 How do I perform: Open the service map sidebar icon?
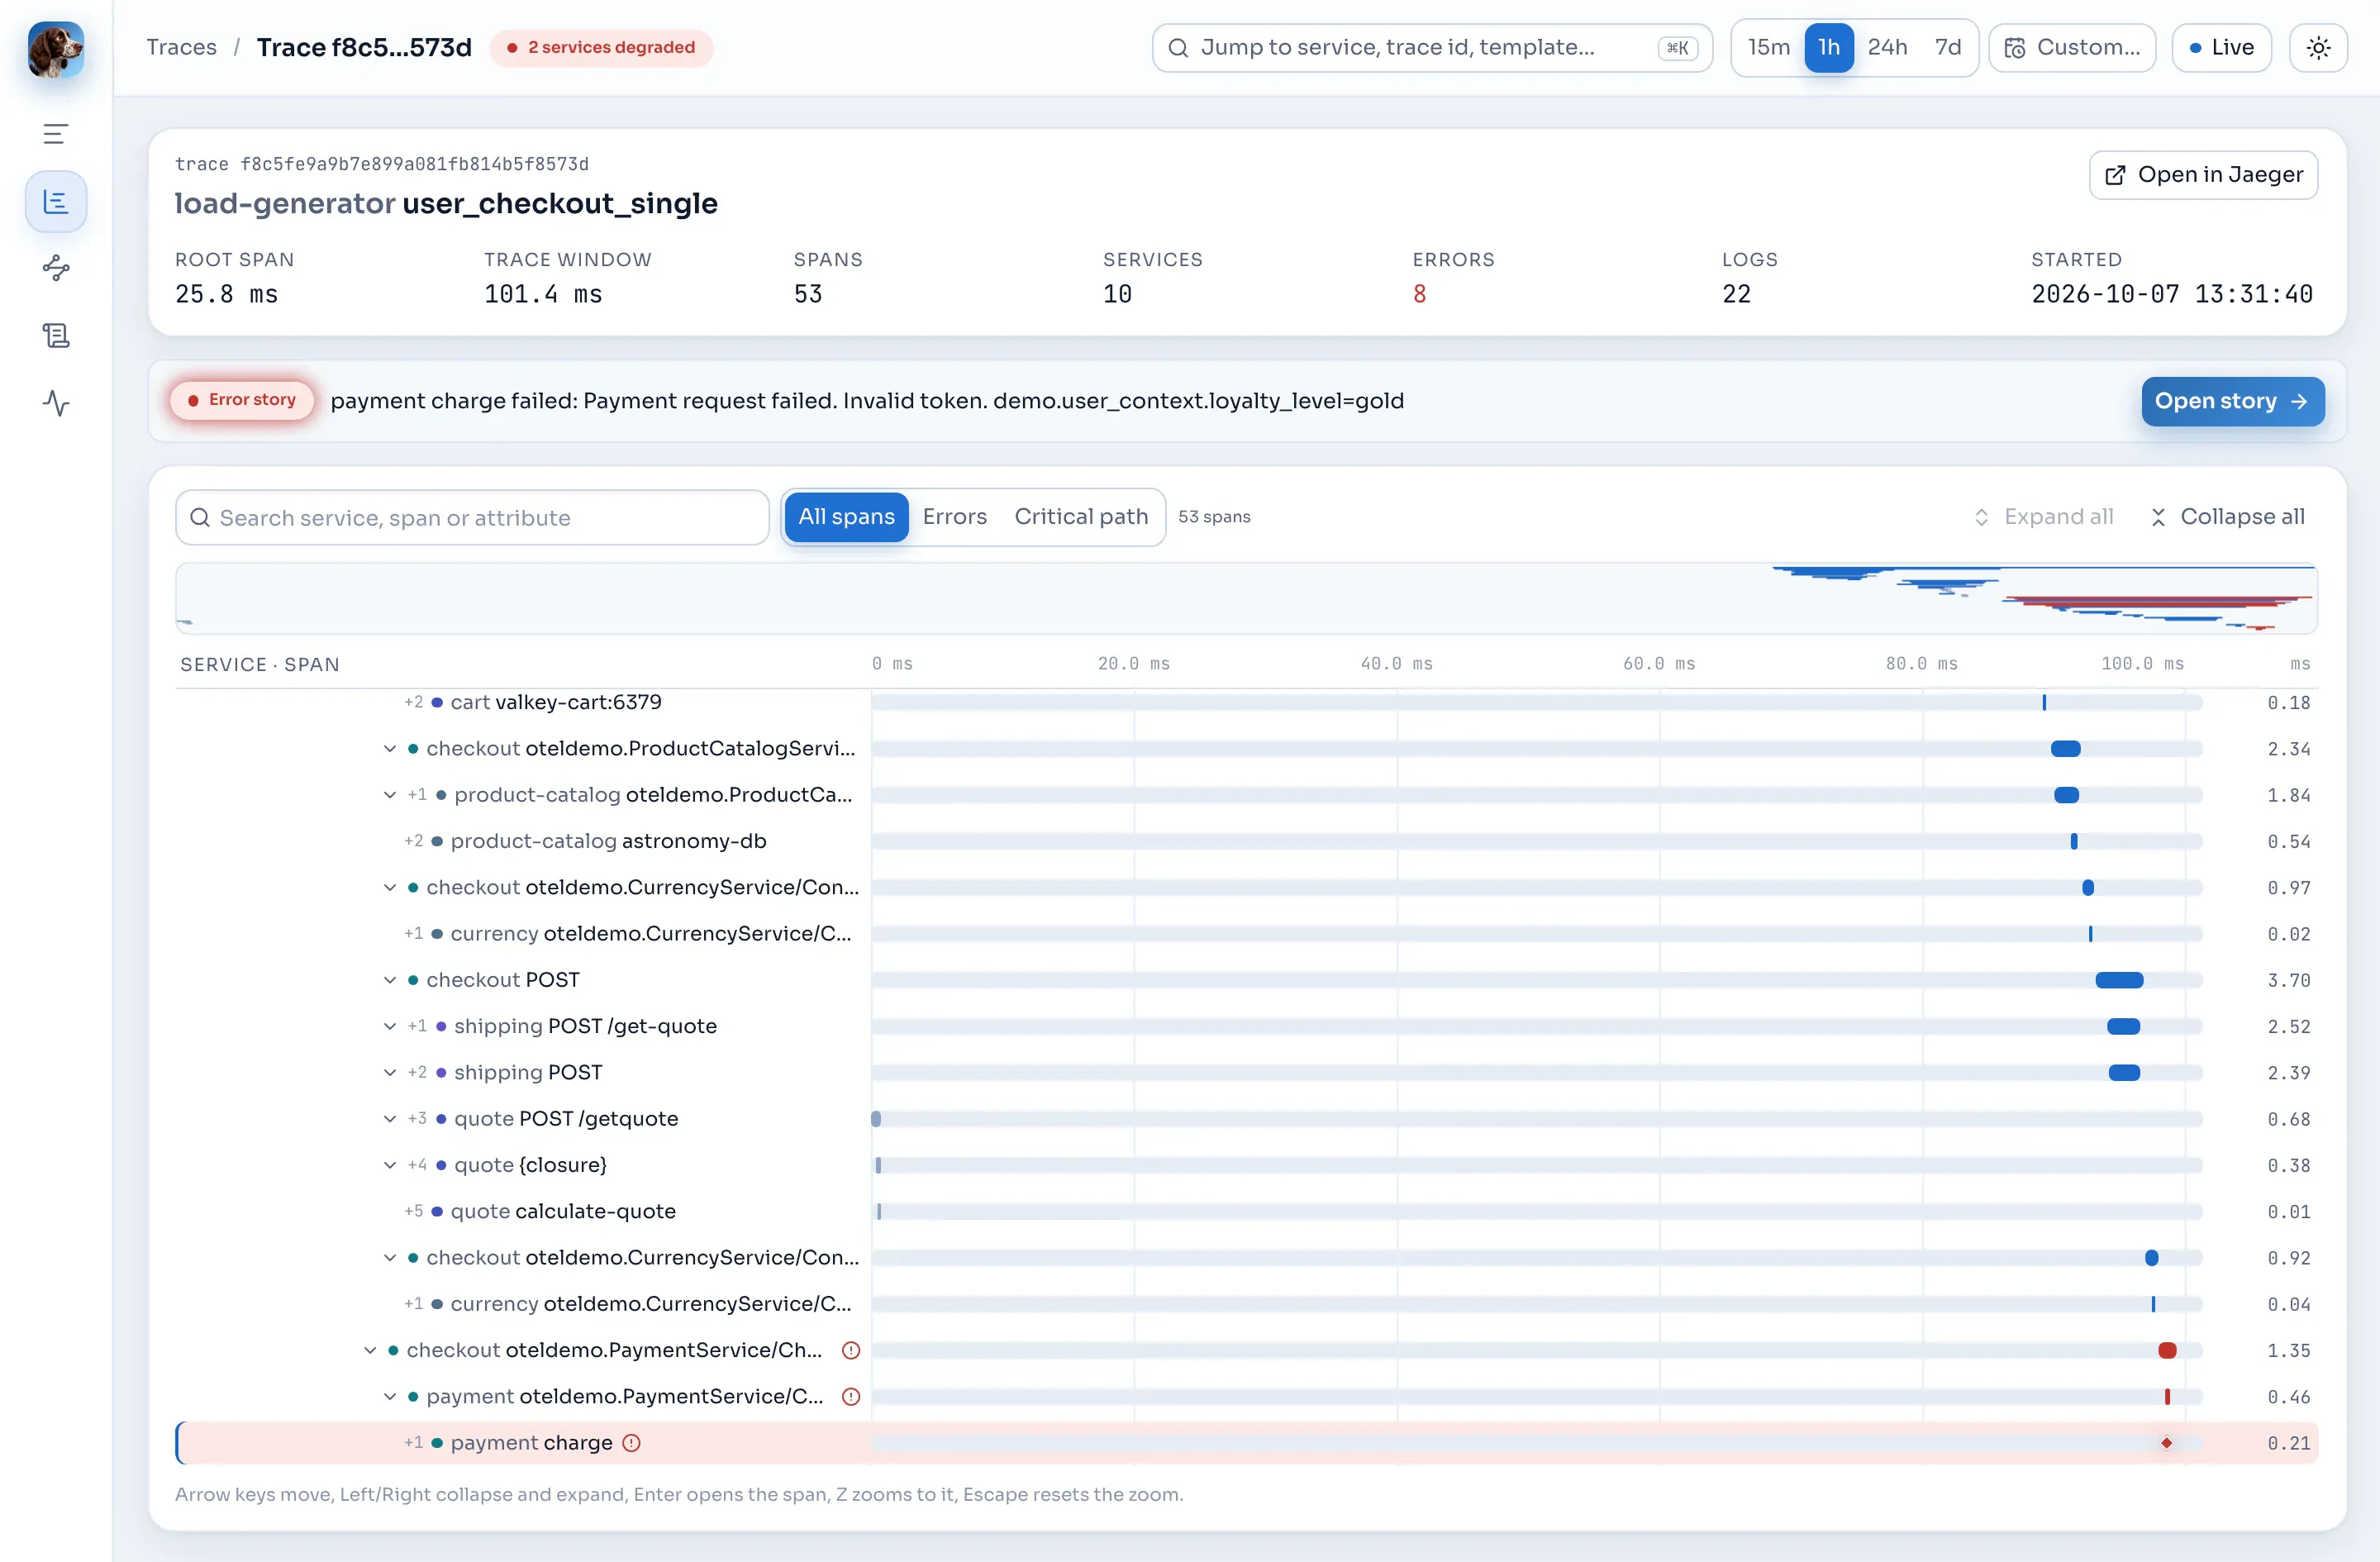pos(56,268)
